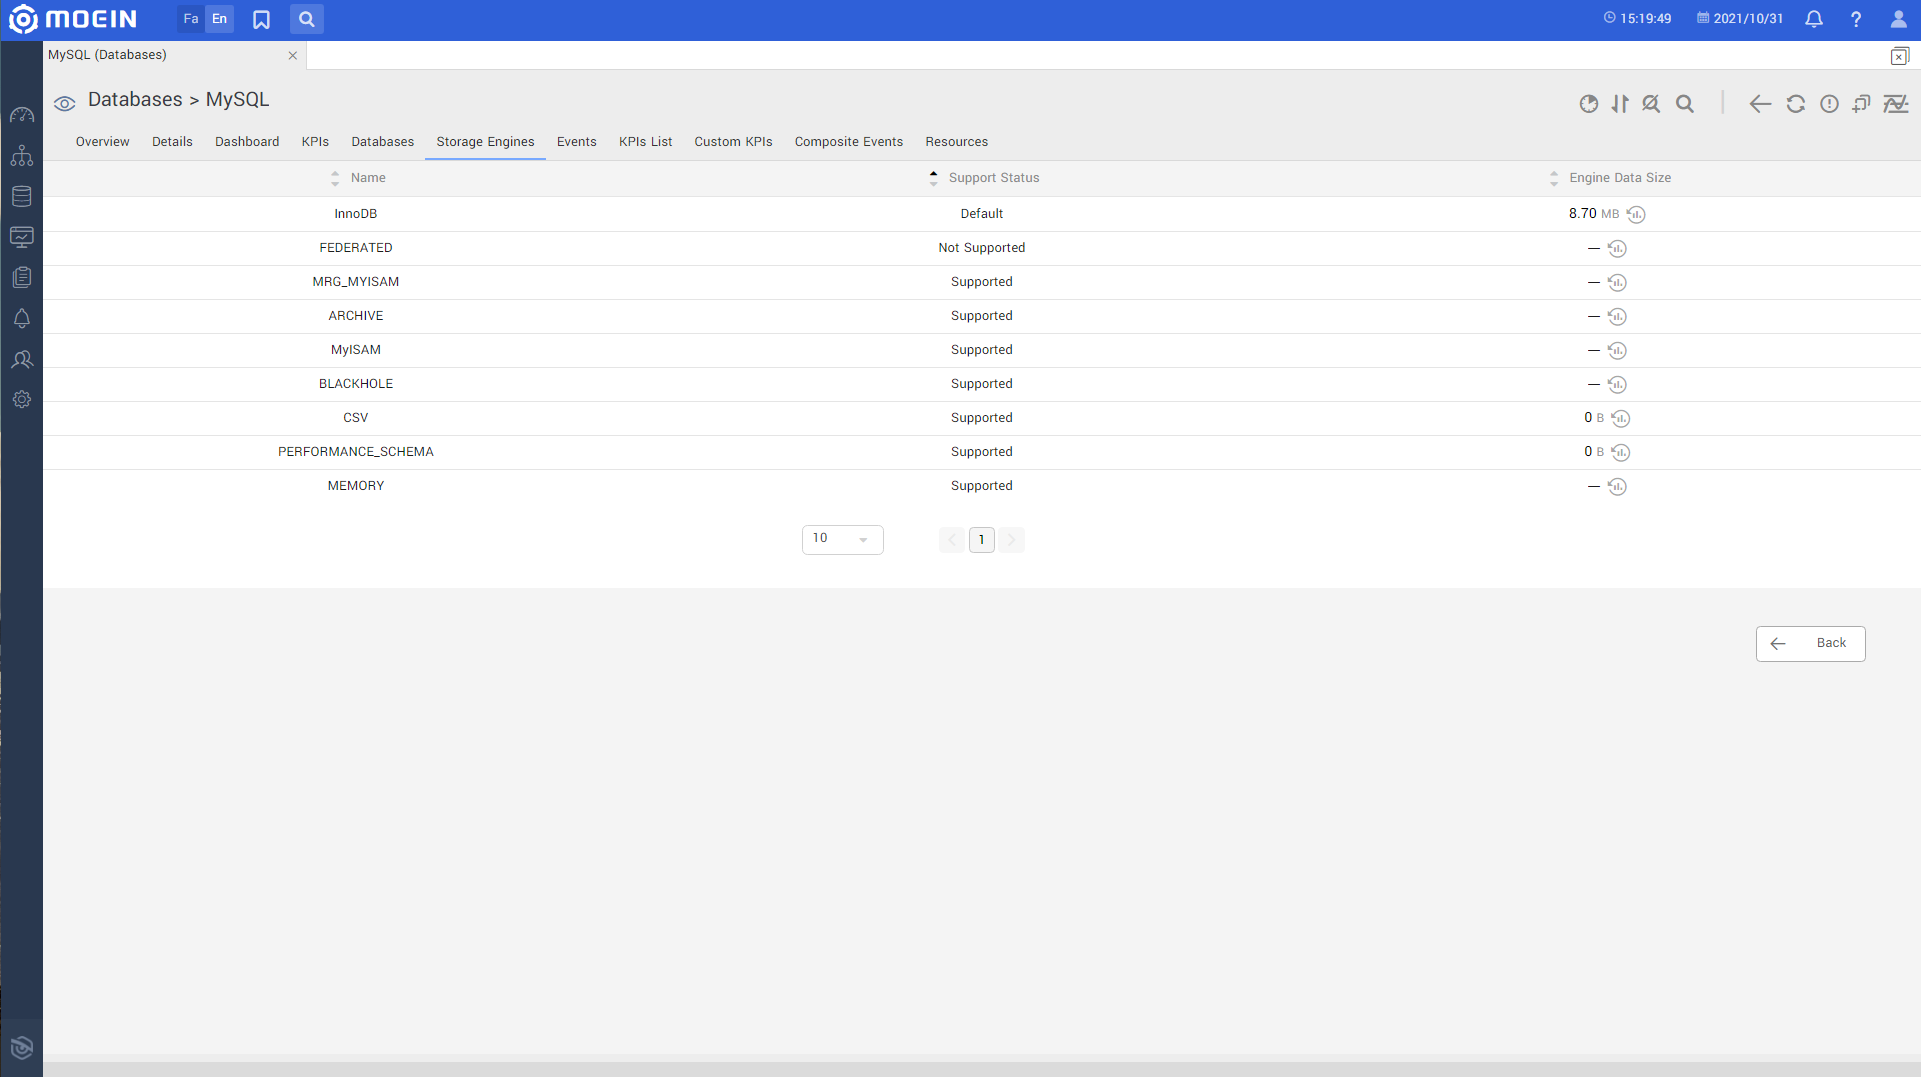
Task: Close all tabs icon at top right
Action: tap(1899, 56)
